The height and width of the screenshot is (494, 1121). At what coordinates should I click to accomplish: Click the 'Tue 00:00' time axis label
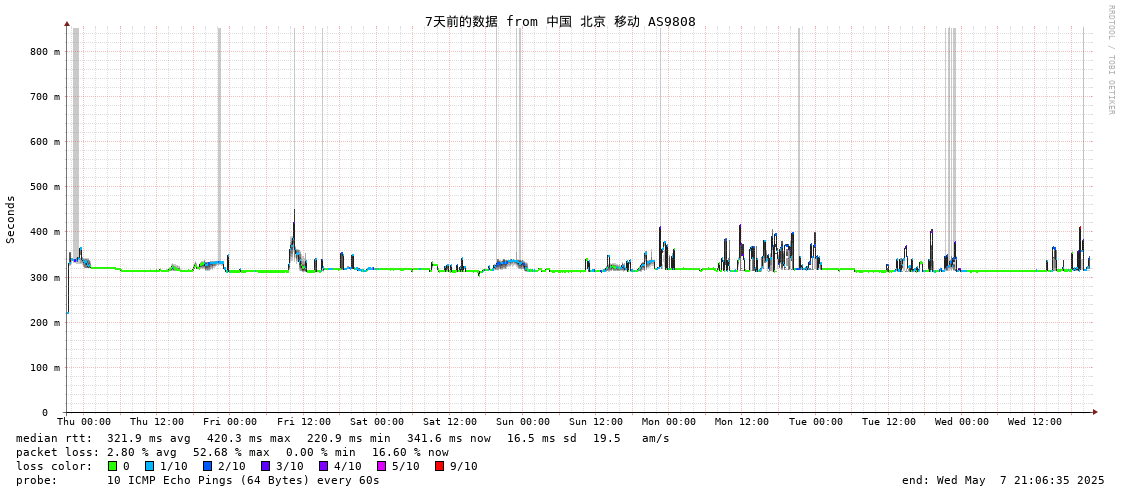click(816, 422)
